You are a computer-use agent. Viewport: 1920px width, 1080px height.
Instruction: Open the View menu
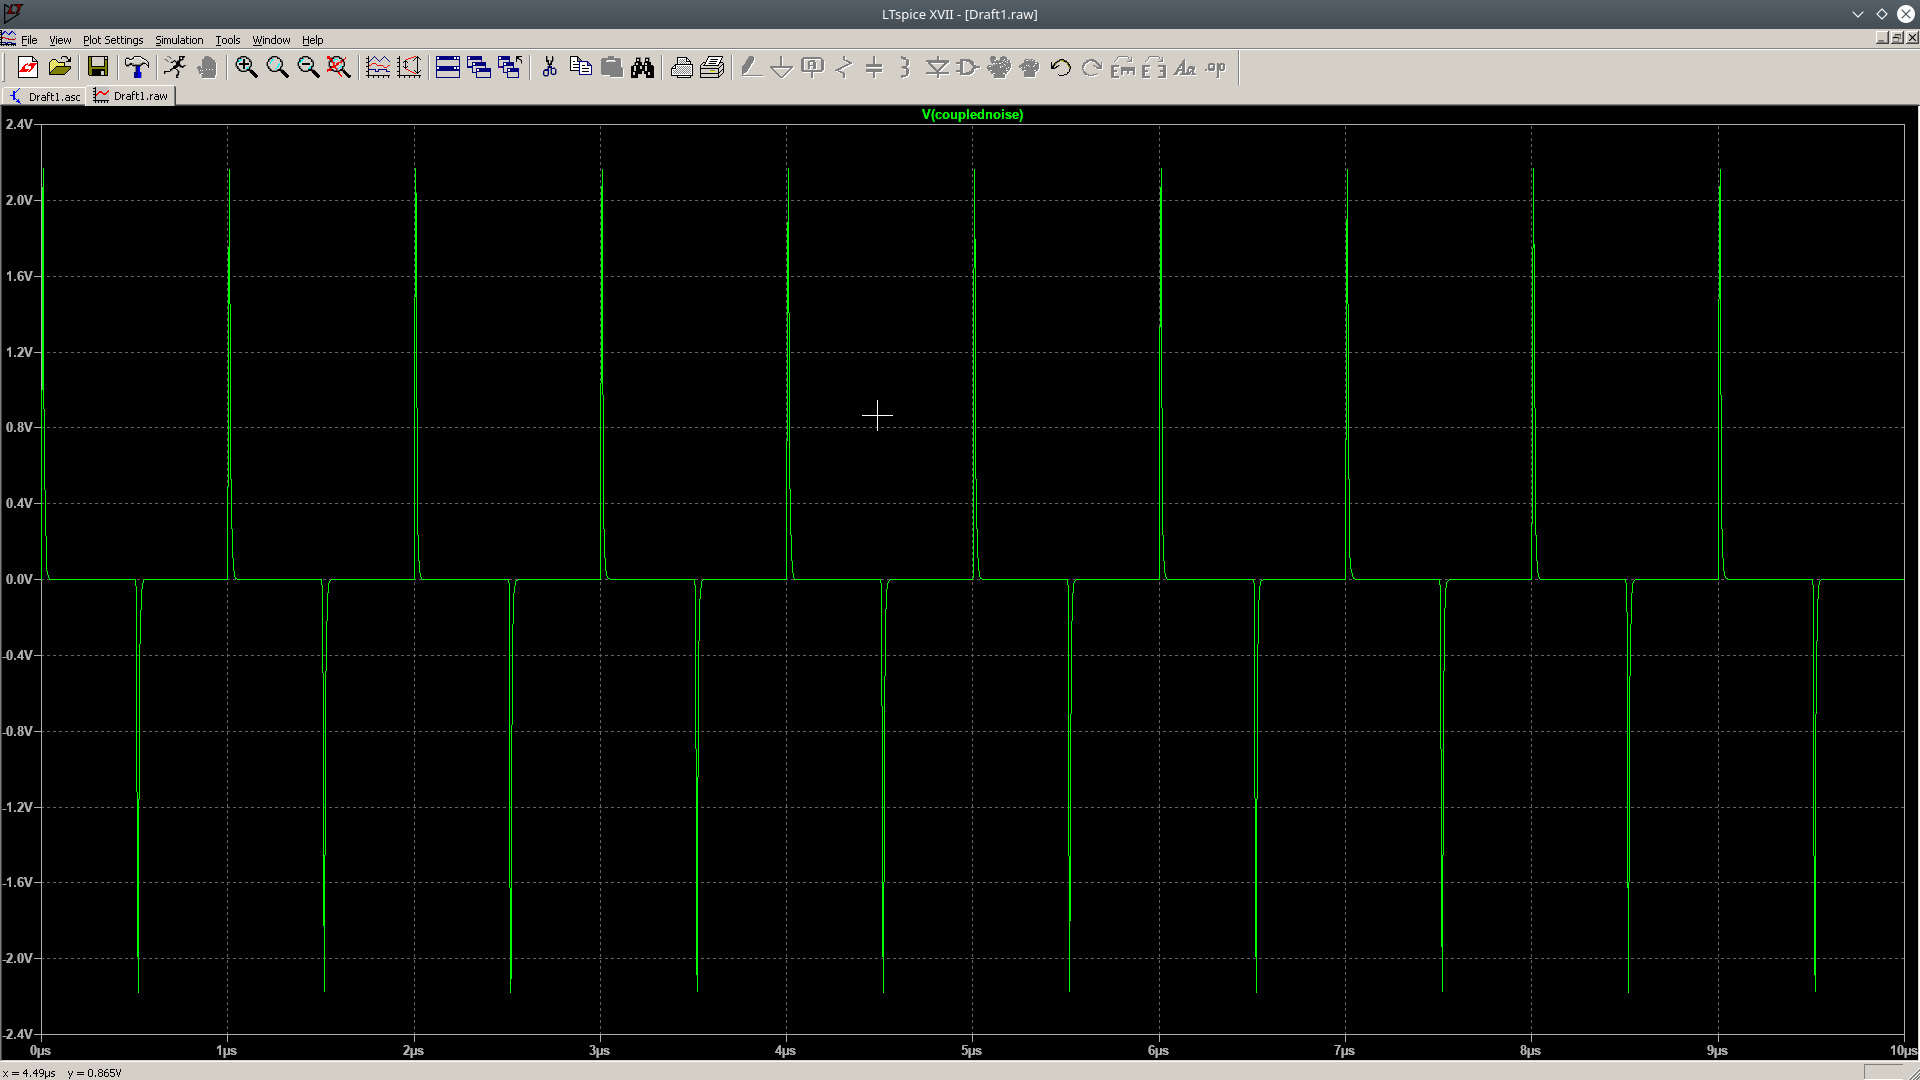[60, 40]
